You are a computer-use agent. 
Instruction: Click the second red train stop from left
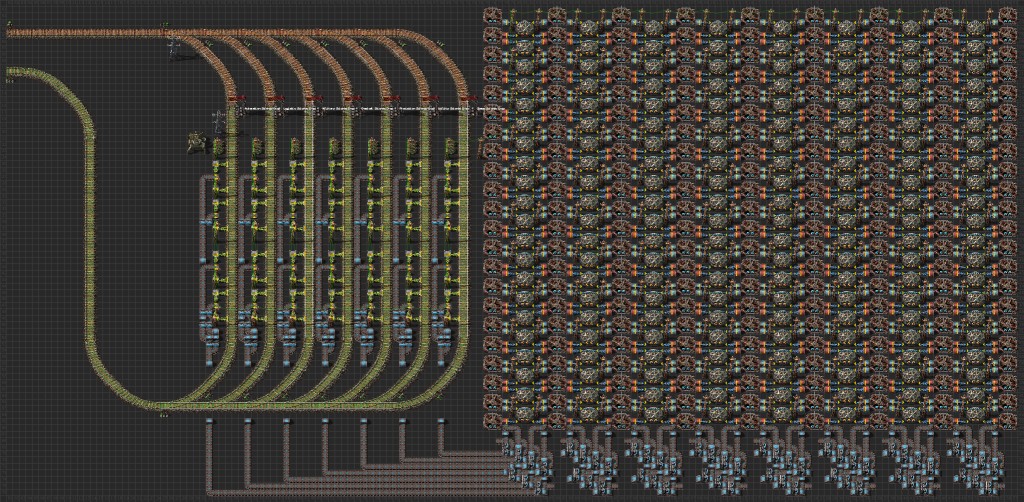(274, 97)
